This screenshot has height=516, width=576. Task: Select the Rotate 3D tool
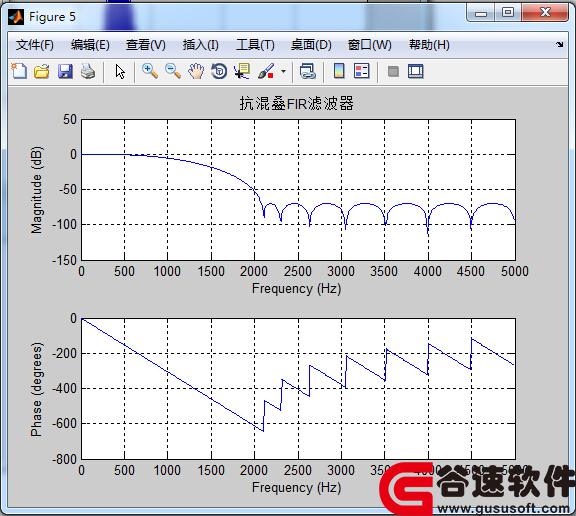click(219, 71)
